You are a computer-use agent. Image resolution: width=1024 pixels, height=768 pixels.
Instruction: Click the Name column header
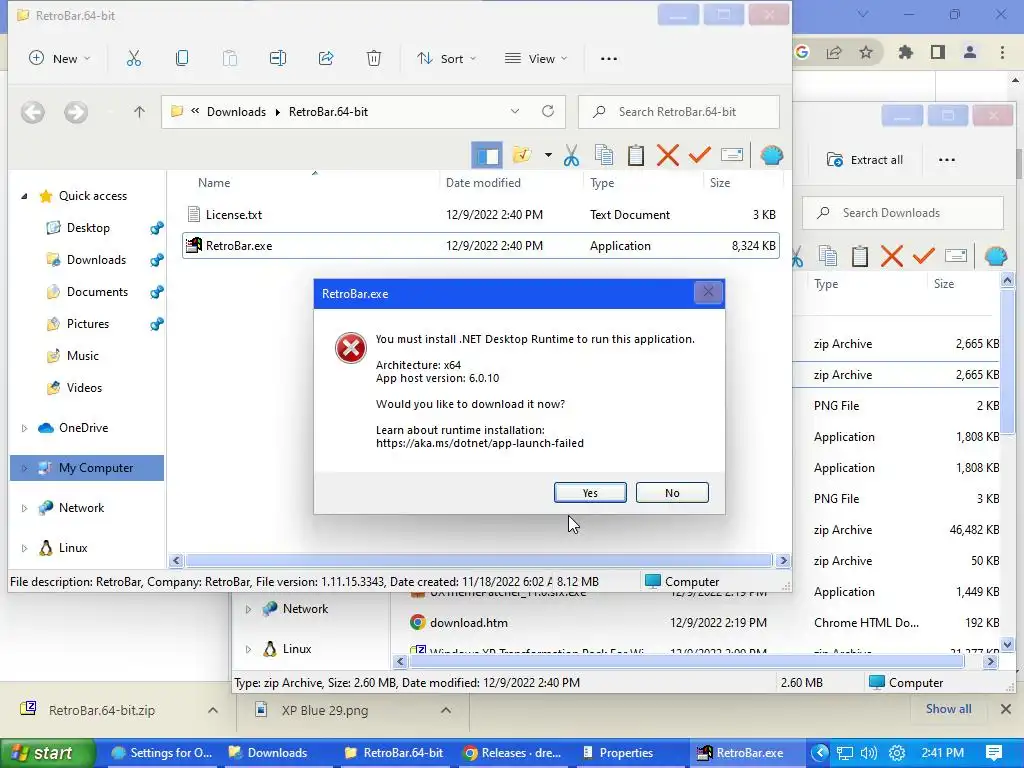click(214, 183)
